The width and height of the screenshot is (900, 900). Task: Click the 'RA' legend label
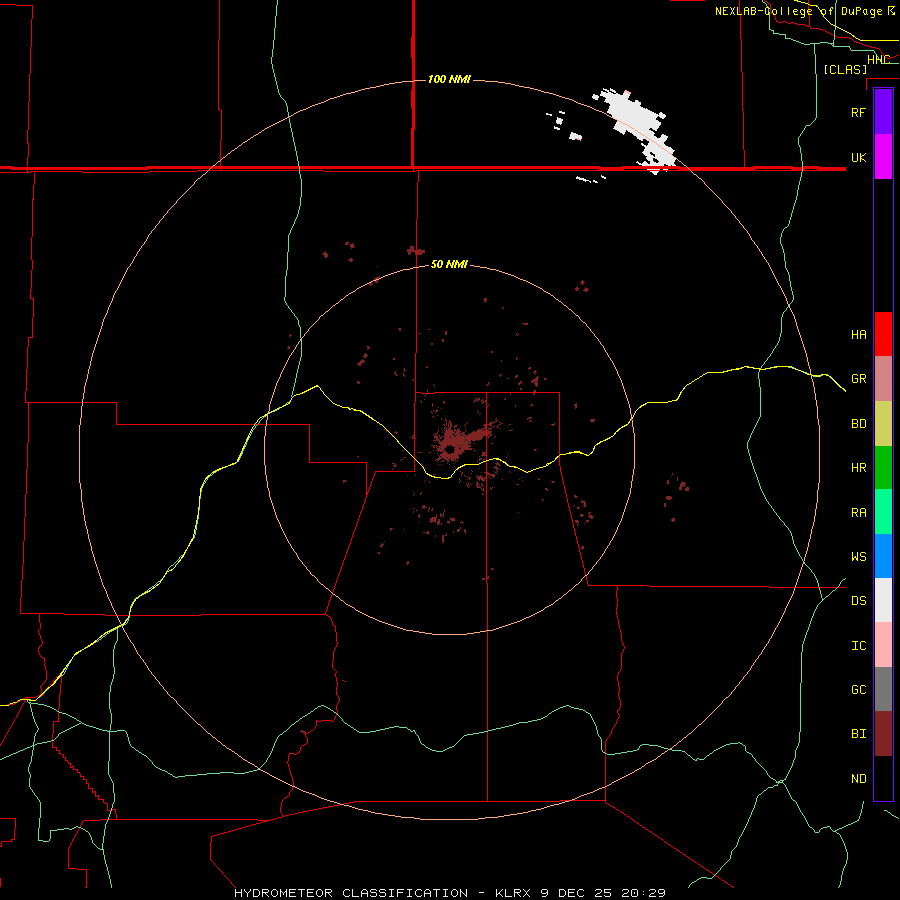click(x=858, y=513)
